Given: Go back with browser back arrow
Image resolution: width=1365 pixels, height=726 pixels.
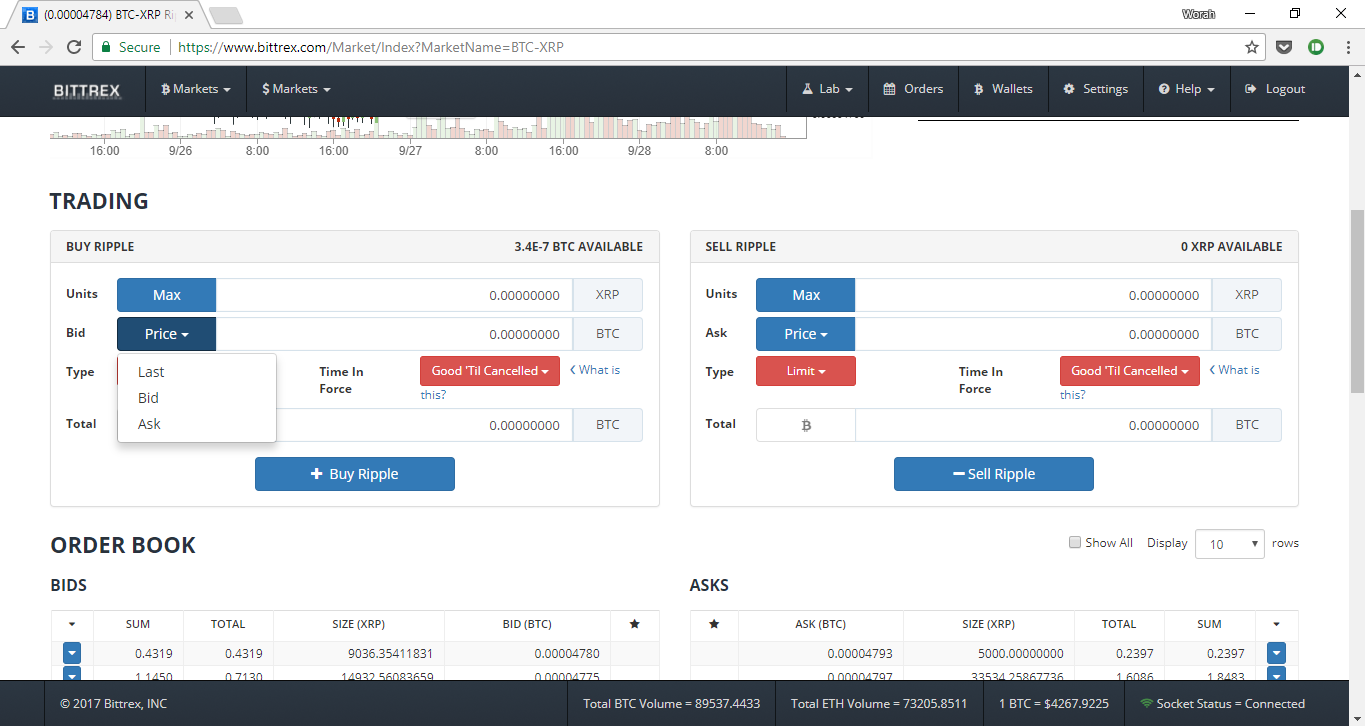Looking at the screenshot, I should pos(18,47).
